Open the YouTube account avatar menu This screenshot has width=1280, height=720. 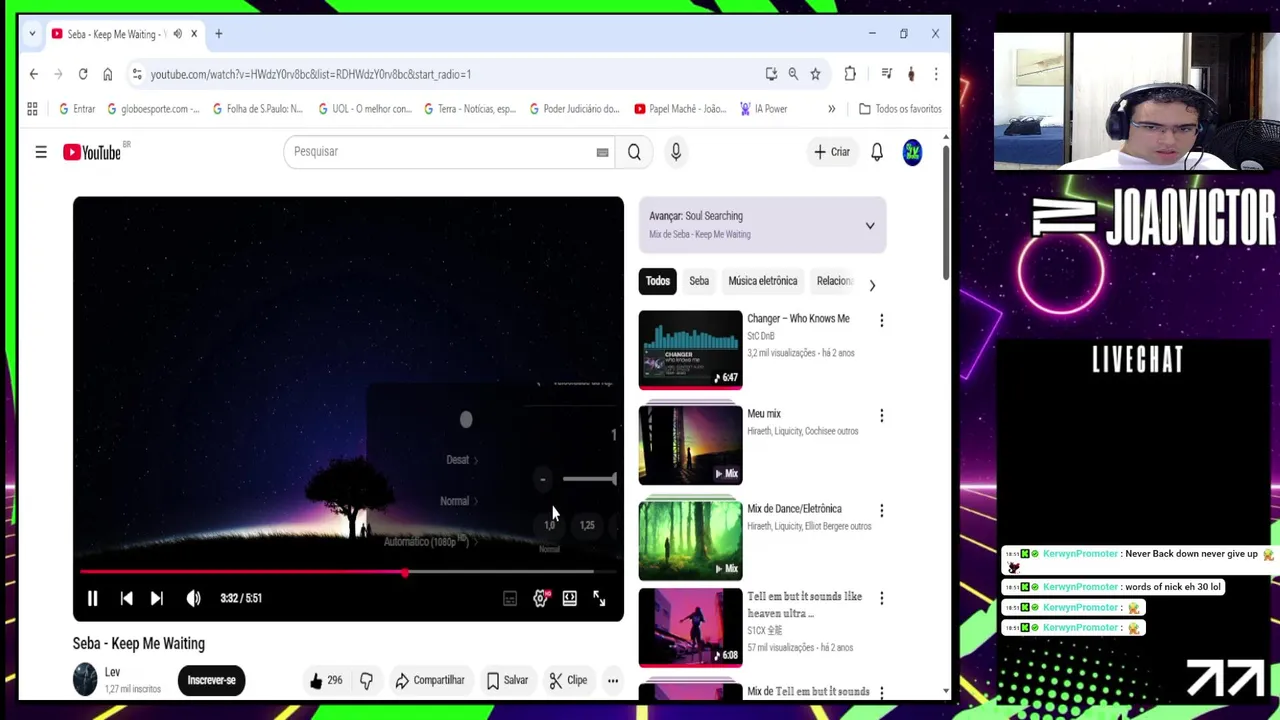pos(912,152)
